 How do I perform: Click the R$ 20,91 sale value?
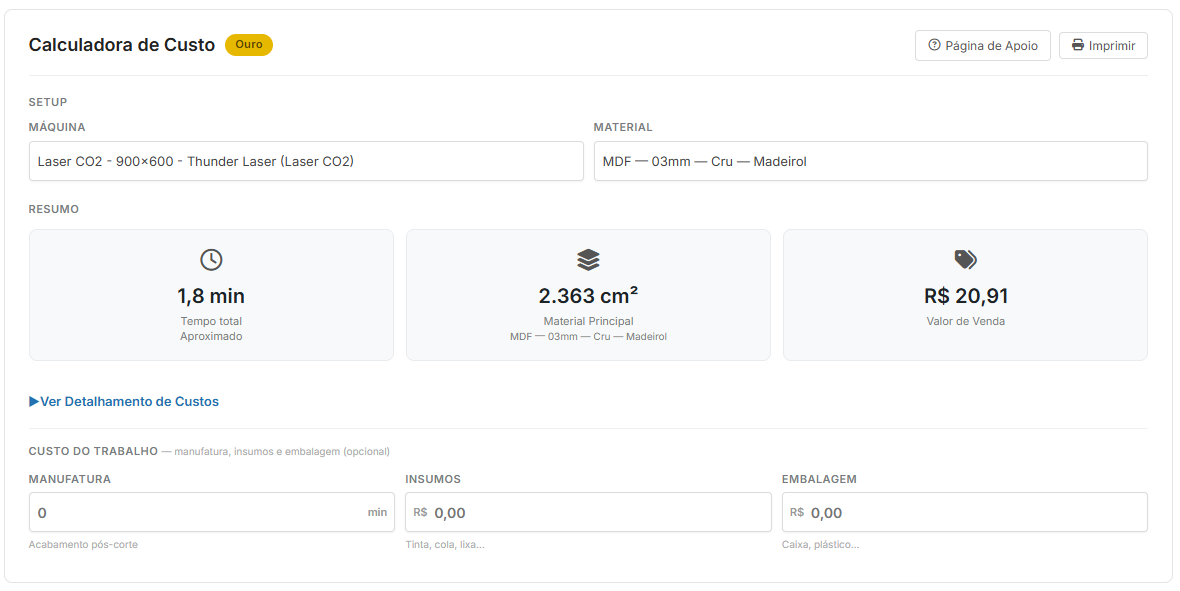click(x=966, y=296)
